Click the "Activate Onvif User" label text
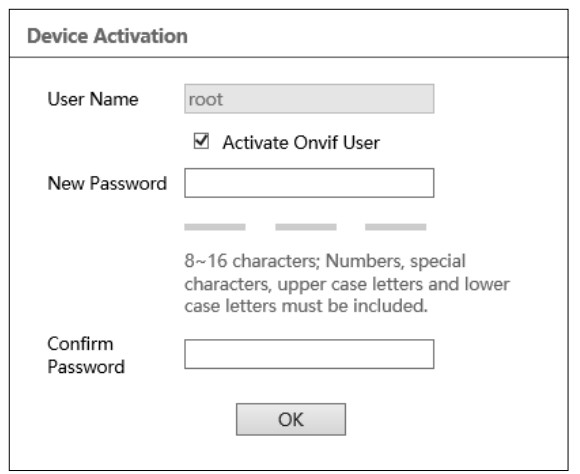Screen dimensions: 580x474 coord(301,142)
